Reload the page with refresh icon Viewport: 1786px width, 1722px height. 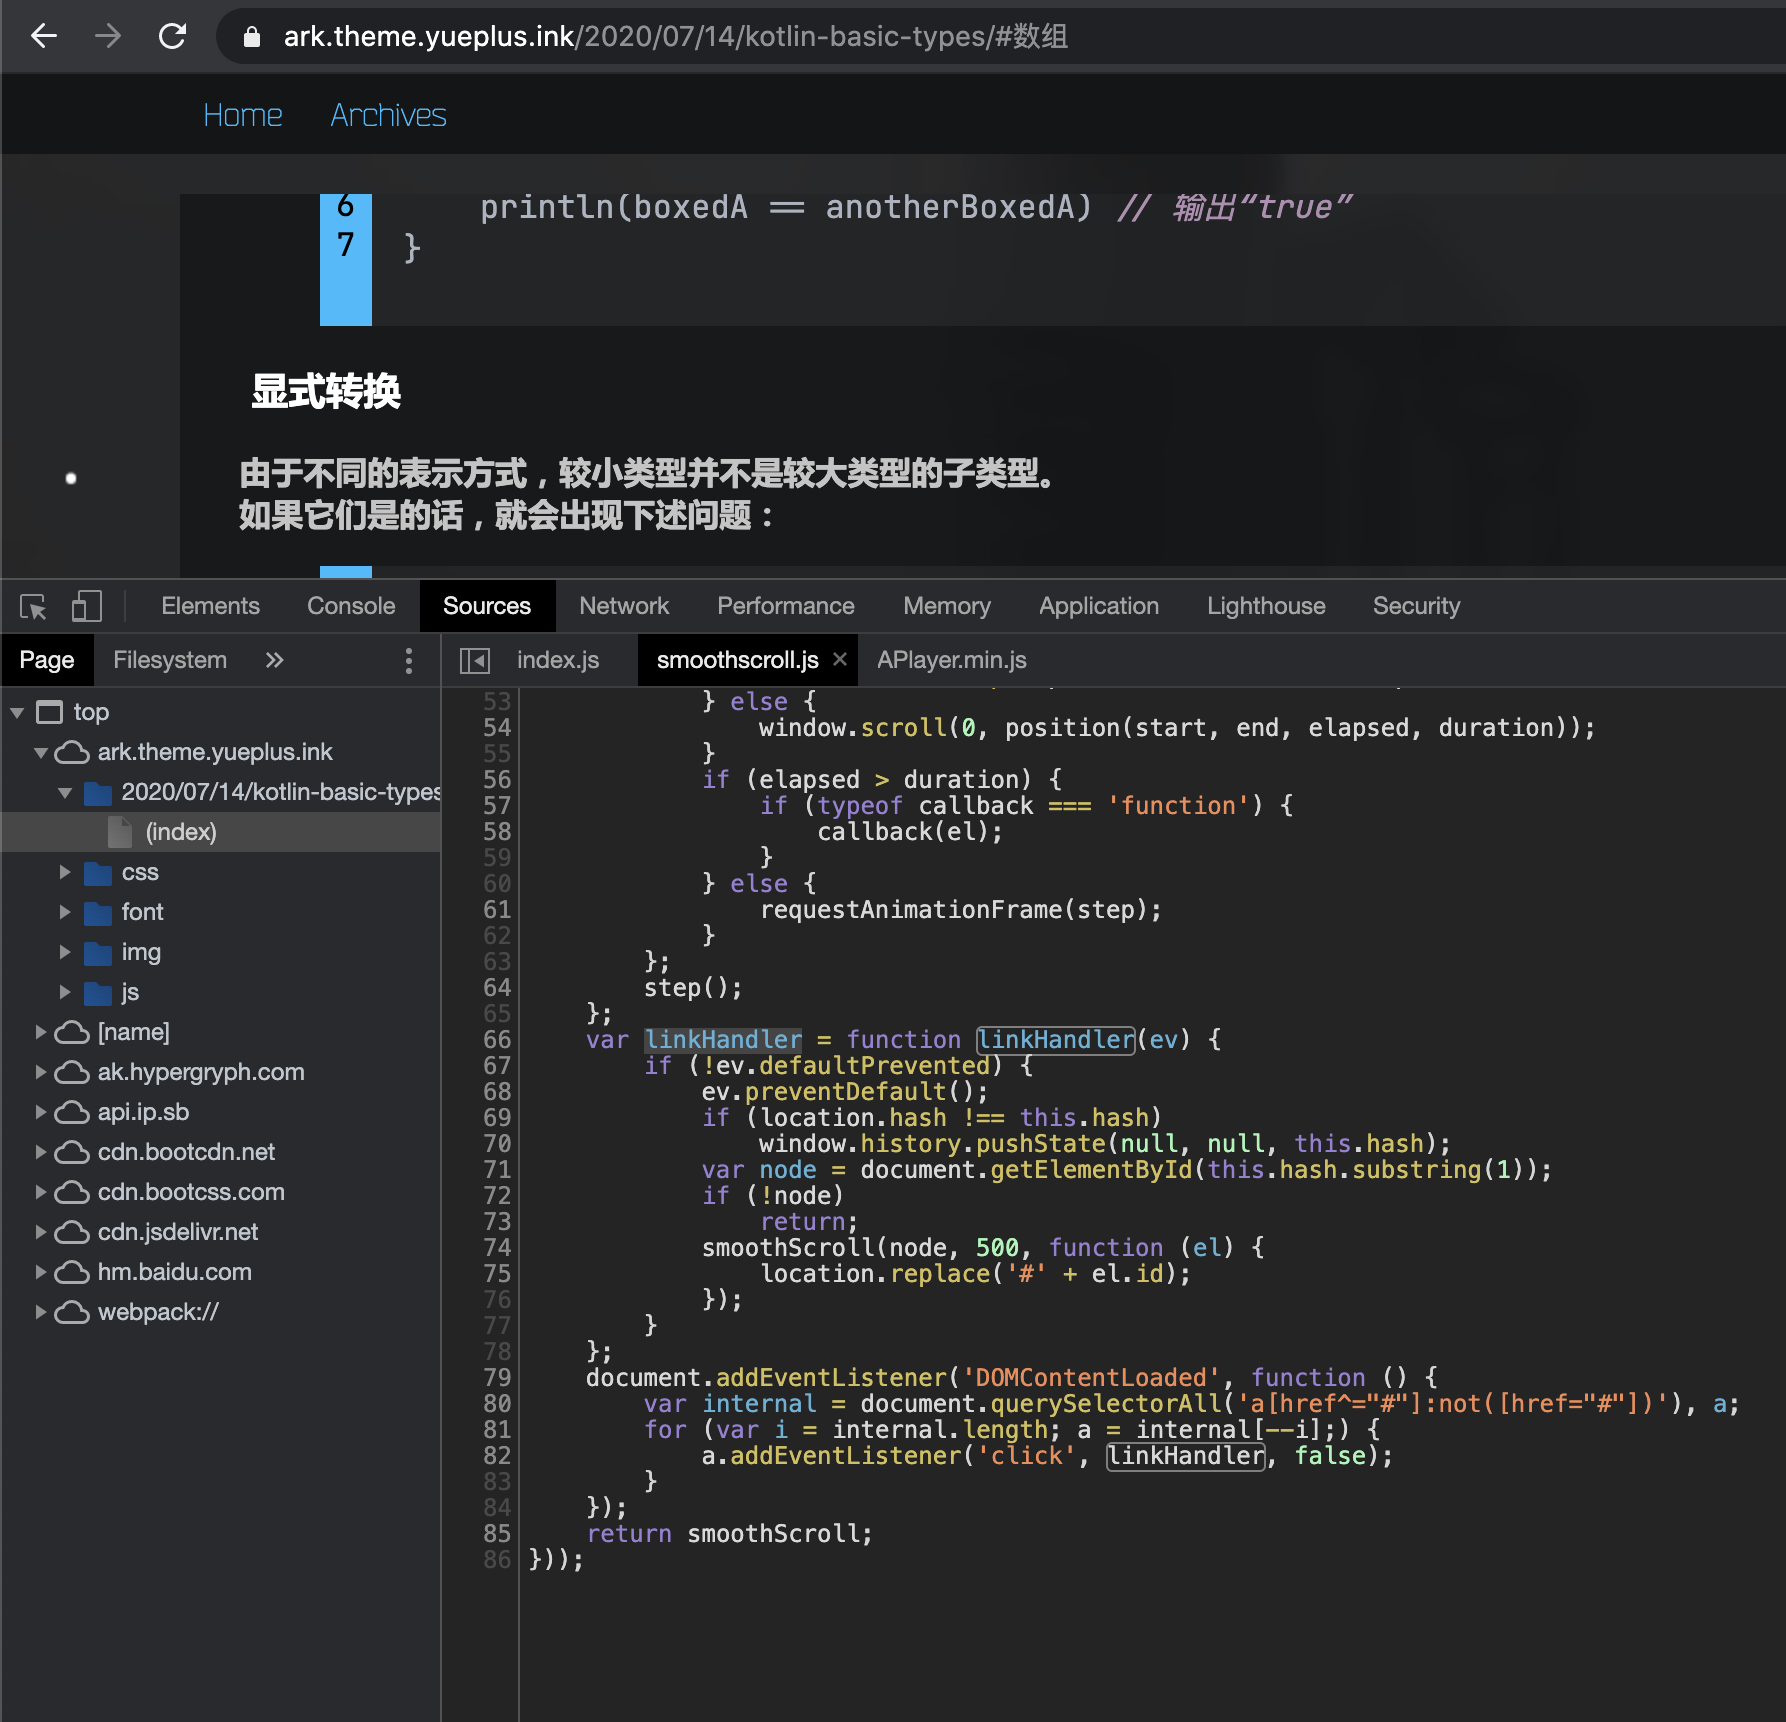click(x=173, y=37)
